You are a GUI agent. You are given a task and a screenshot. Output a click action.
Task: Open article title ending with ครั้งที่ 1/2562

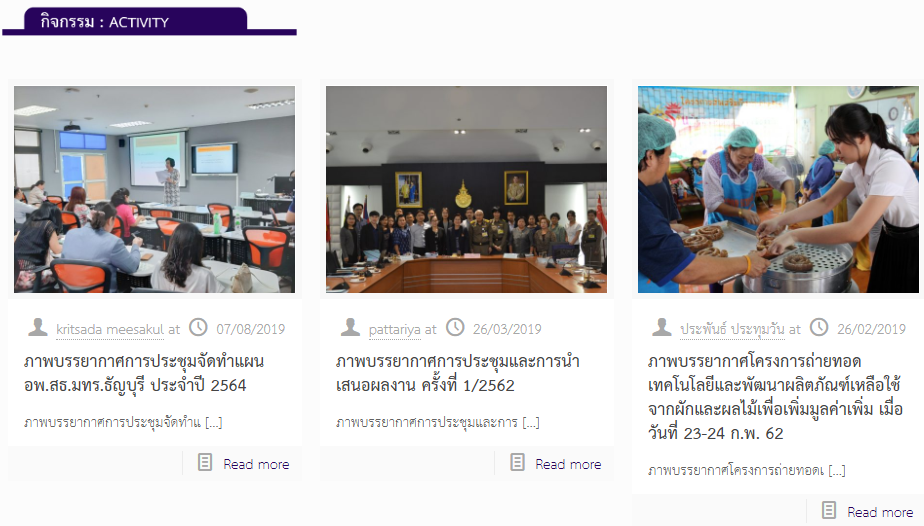coord(458,373)
